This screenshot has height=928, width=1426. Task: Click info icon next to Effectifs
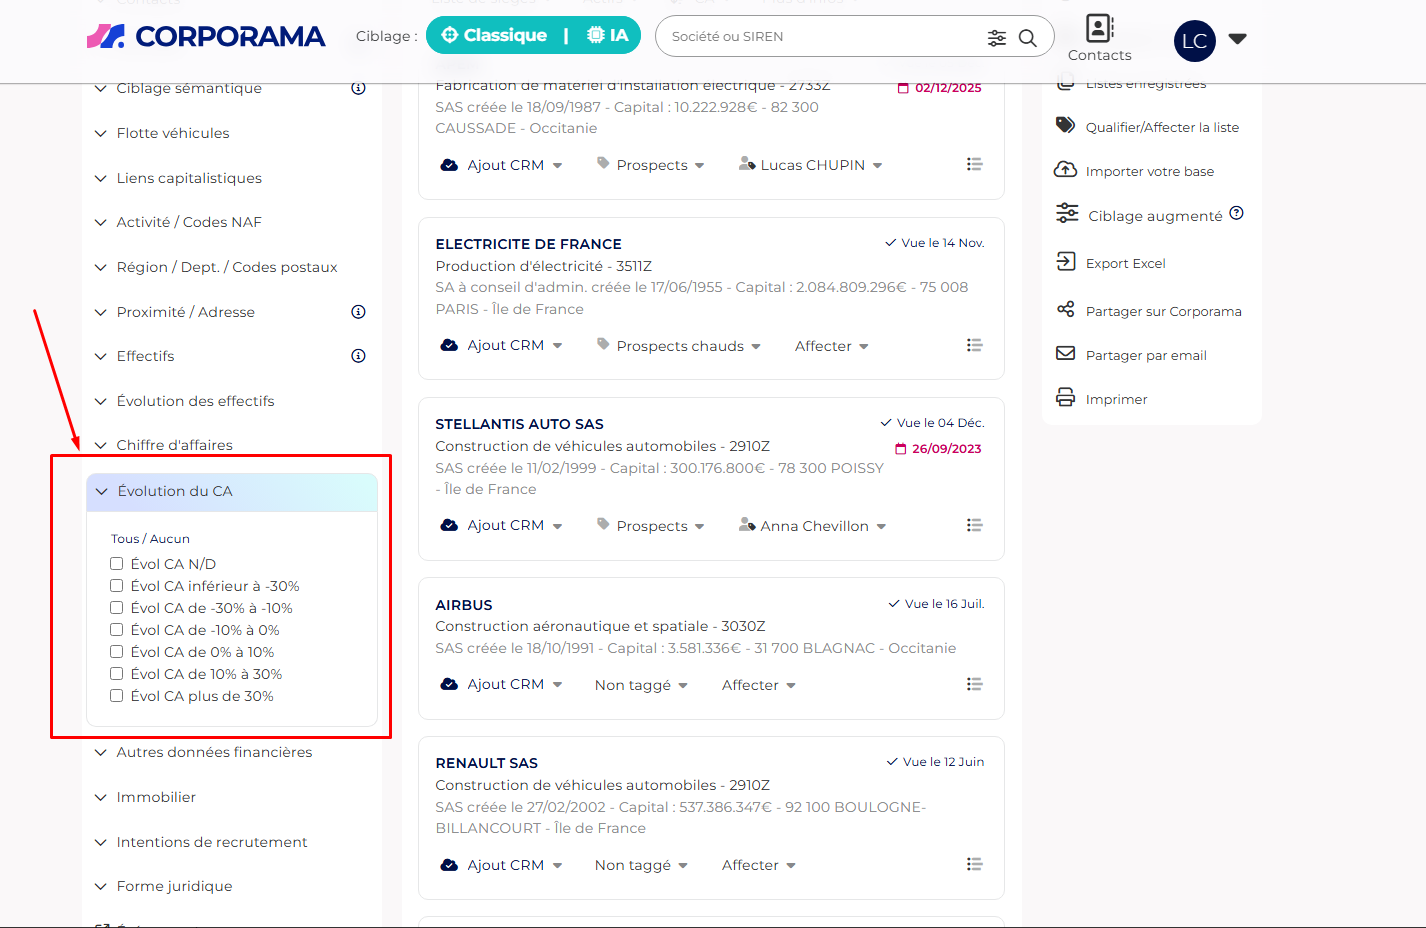click(358, 356)
